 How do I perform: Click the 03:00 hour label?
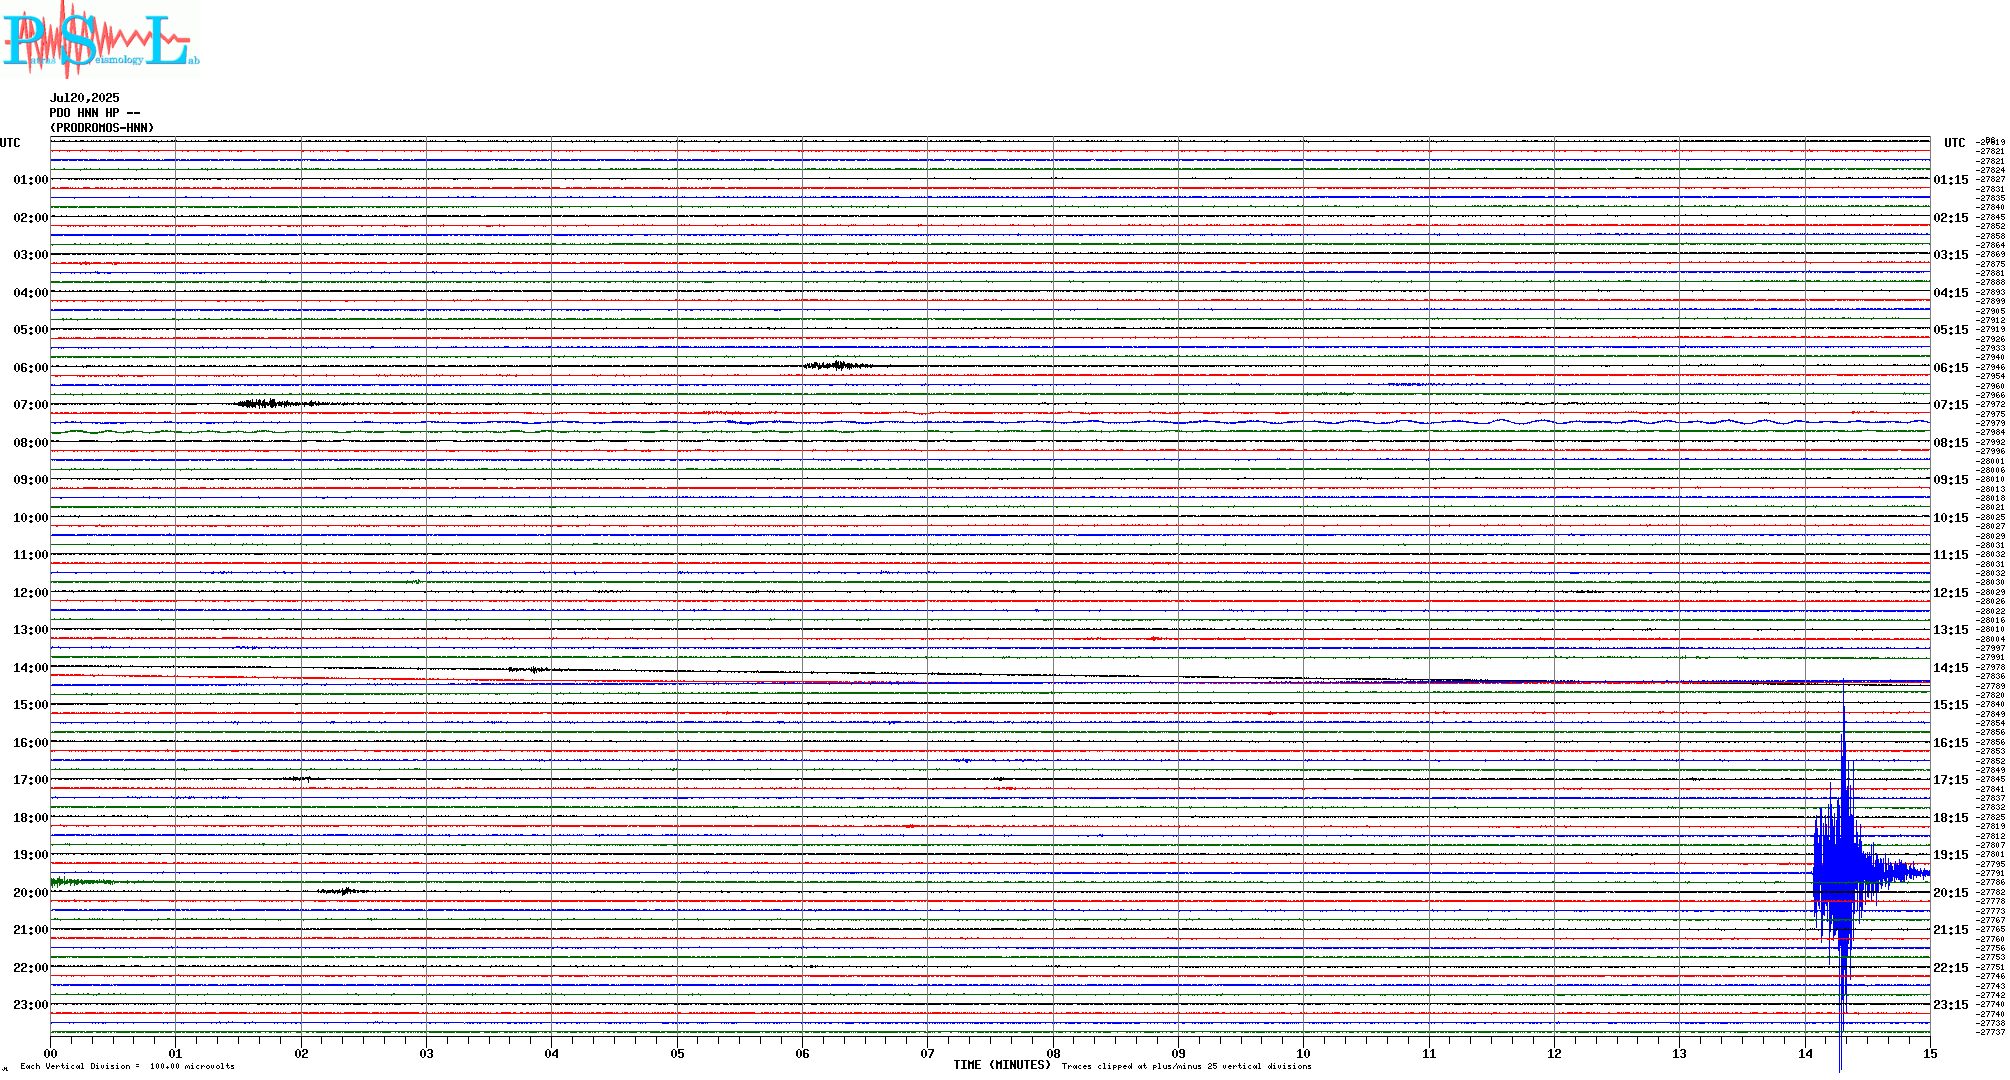click(30, 255)
